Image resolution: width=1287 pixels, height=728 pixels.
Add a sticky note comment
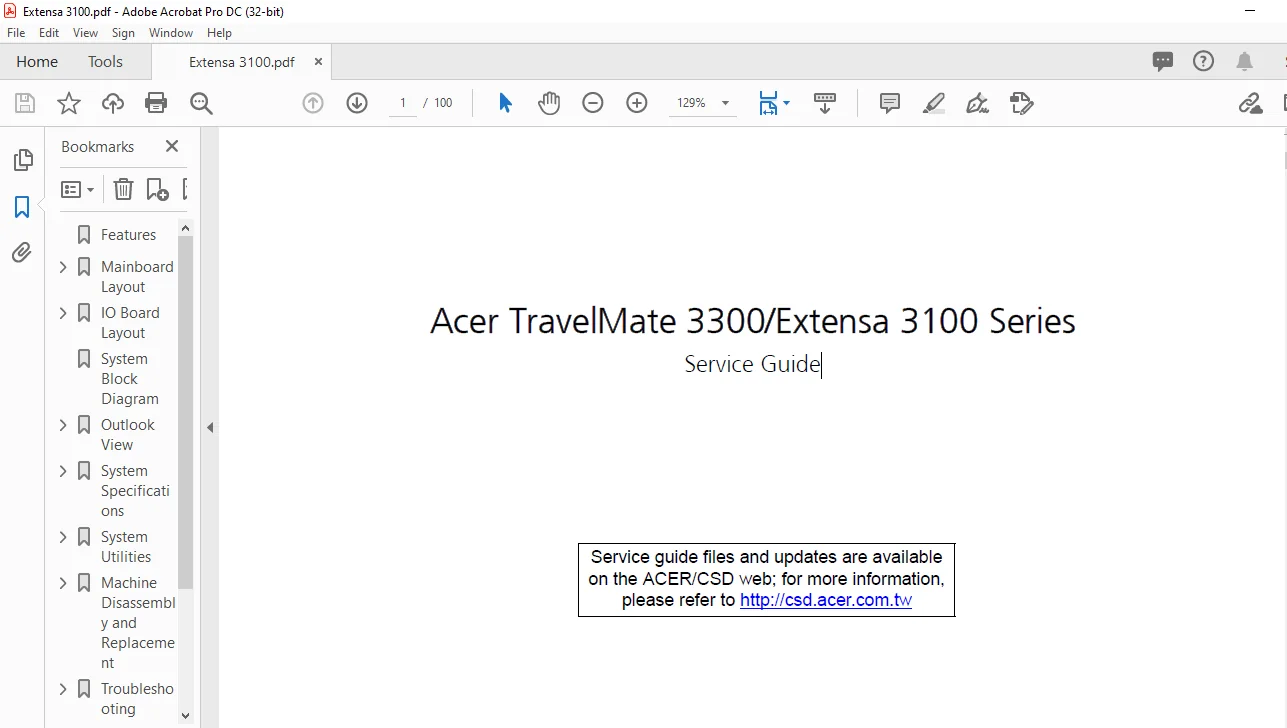(x=890, y=103)
